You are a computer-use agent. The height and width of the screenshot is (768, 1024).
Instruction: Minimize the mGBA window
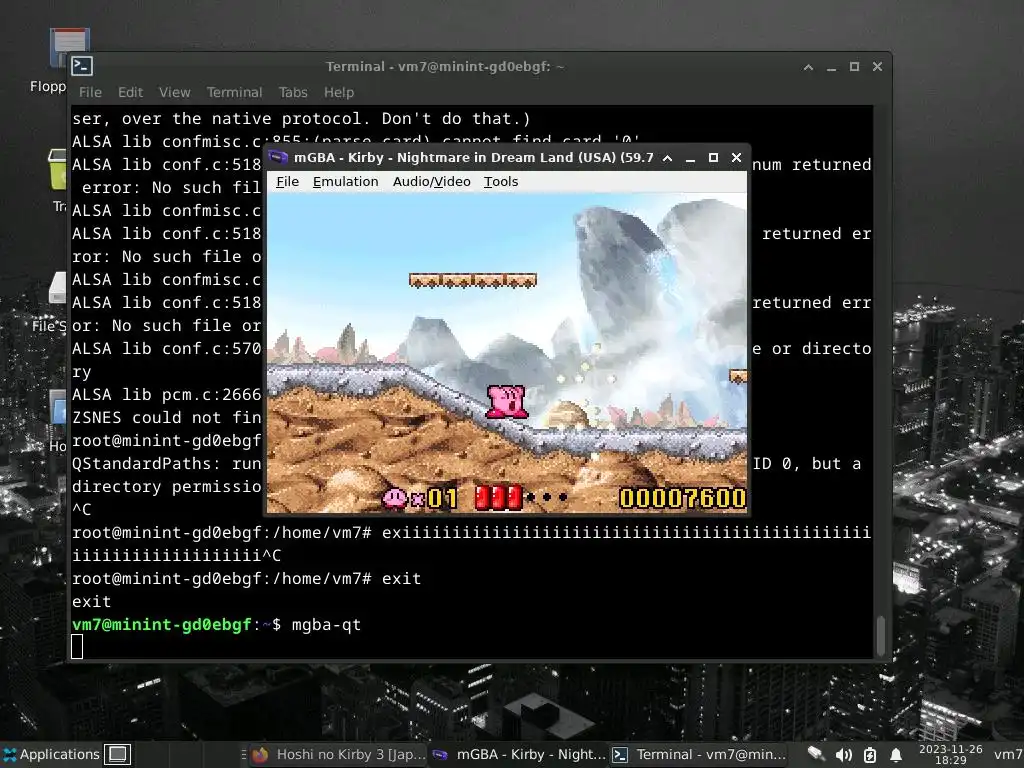coord(690,158)
